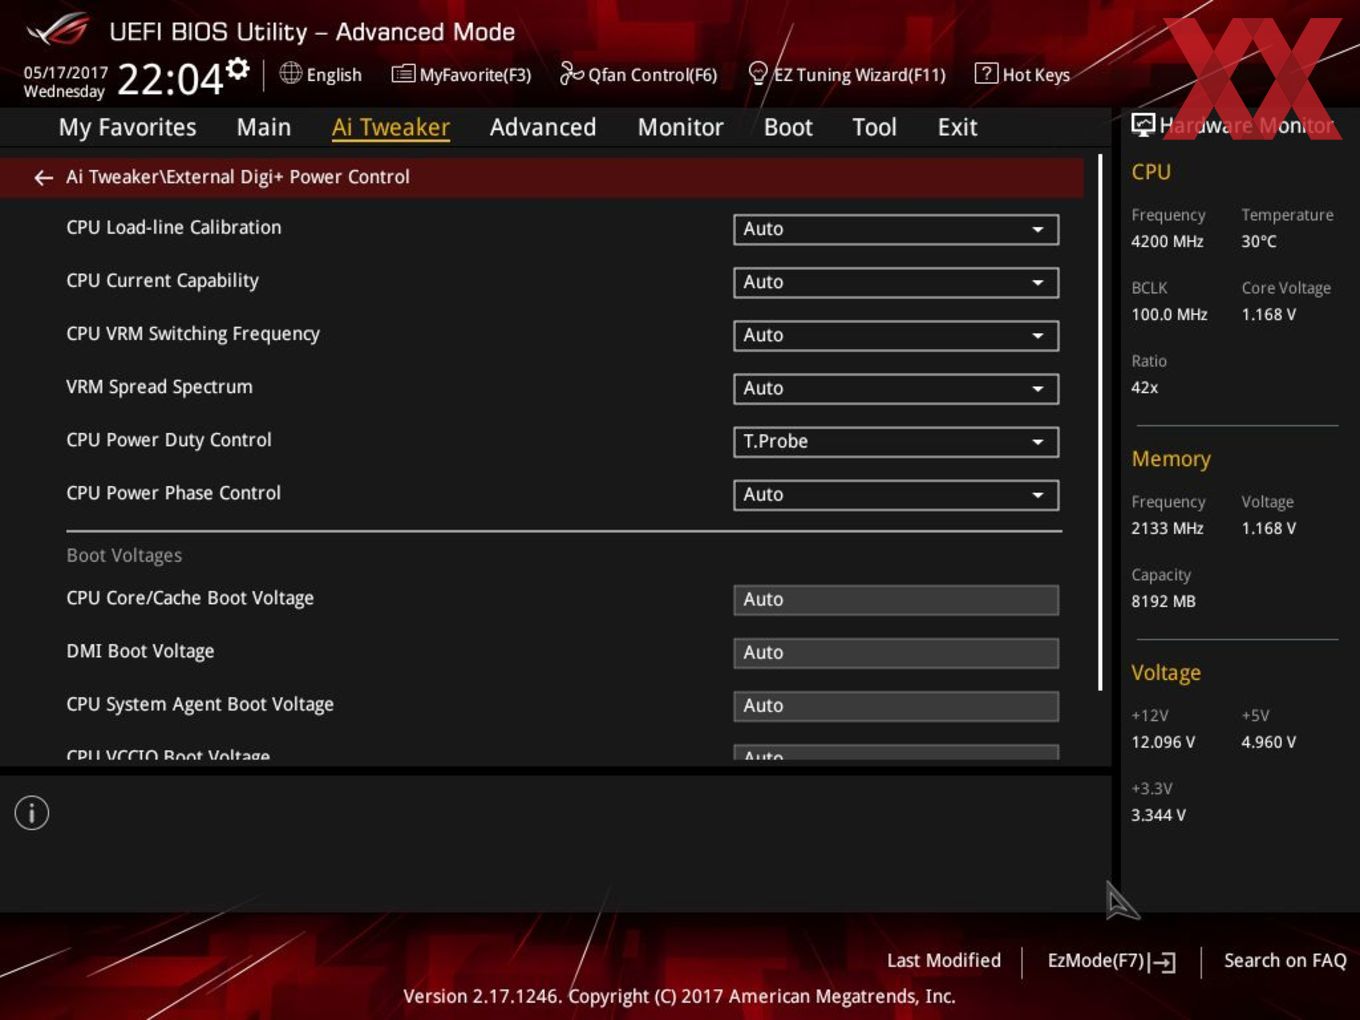Click the info circle icon

pos(32,813)
